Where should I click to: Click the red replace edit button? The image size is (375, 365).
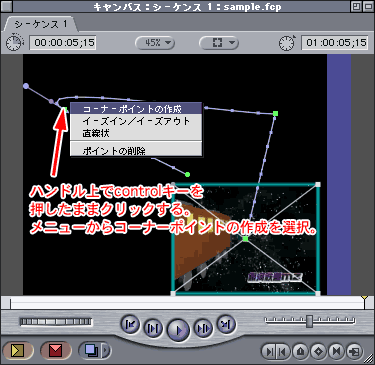(56, 350)
